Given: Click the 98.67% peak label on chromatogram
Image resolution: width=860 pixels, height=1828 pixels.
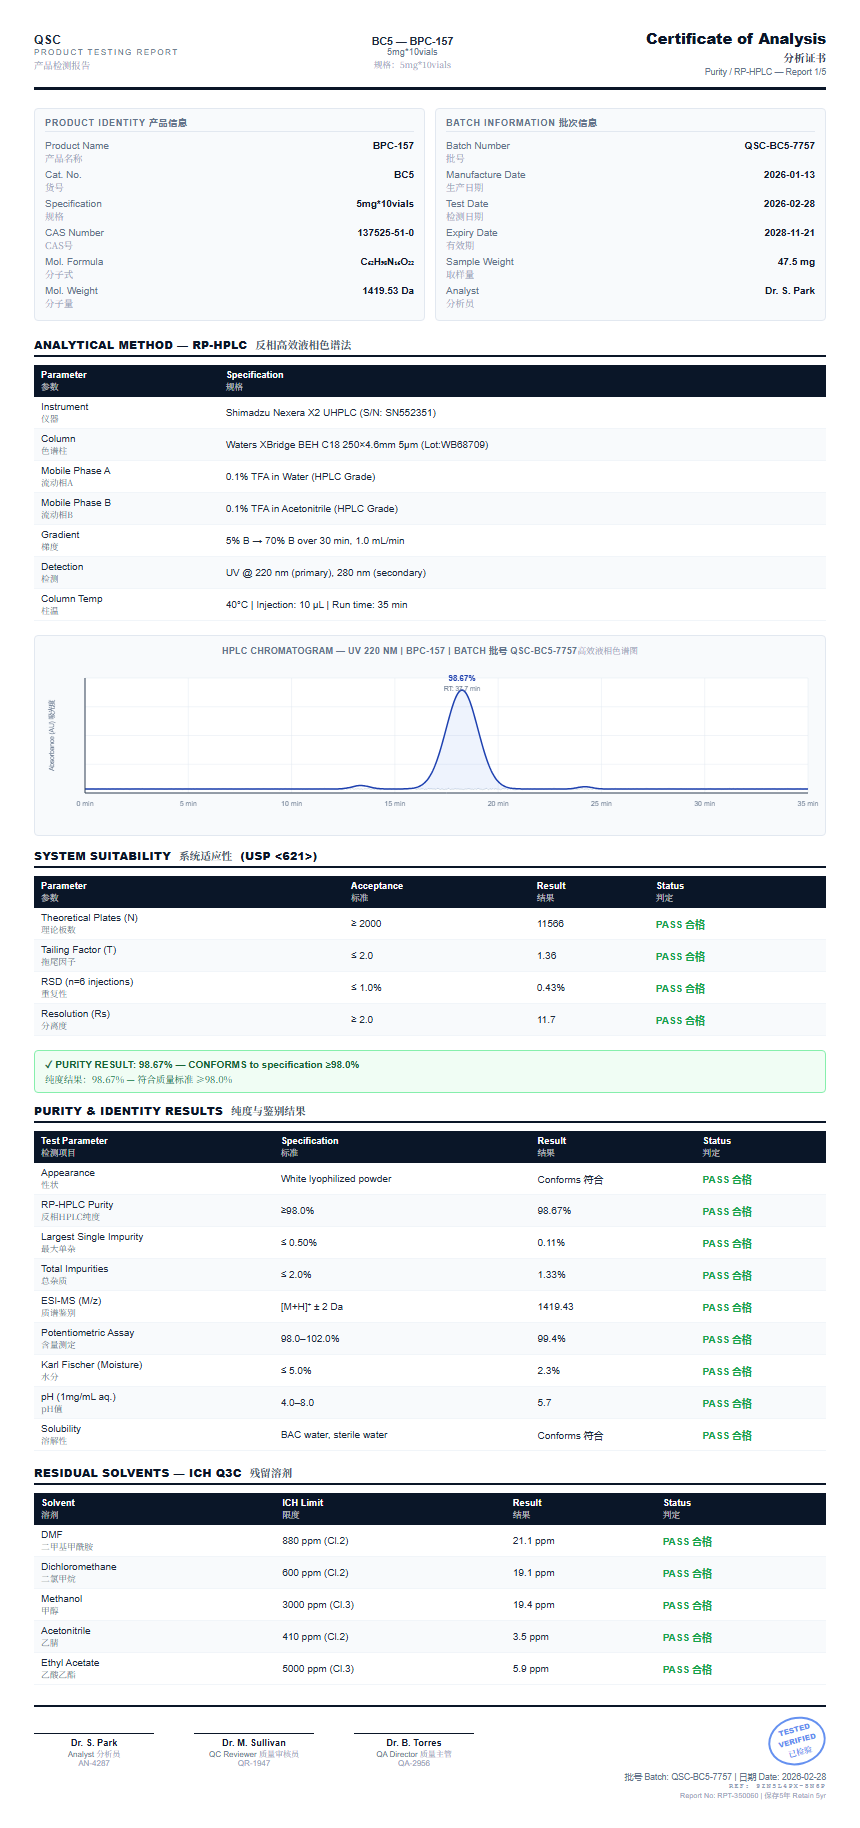Looking at the screenshot, I should pyautogui.click(x=462, y=678).
